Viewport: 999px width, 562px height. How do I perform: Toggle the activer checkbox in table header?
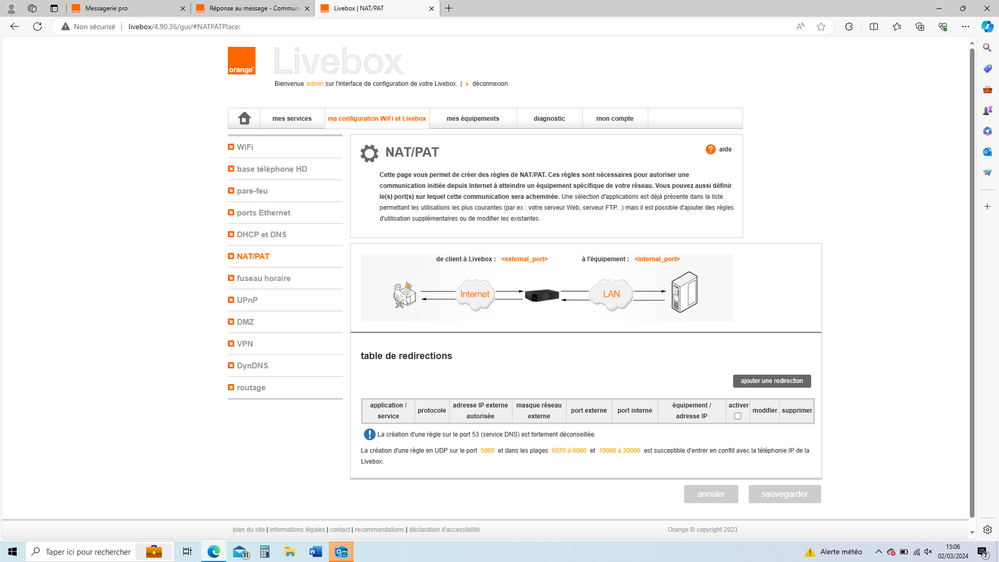(738, 416)
